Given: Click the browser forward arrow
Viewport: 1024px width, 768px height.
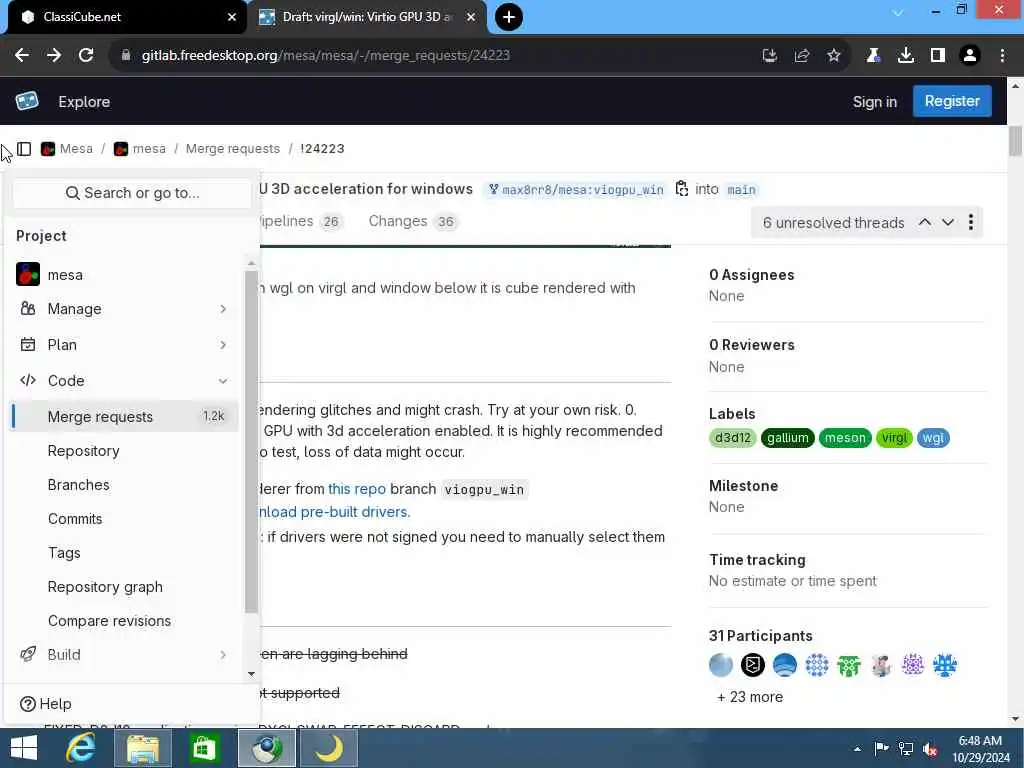Looking at the screenshot, I should point(54,56).
